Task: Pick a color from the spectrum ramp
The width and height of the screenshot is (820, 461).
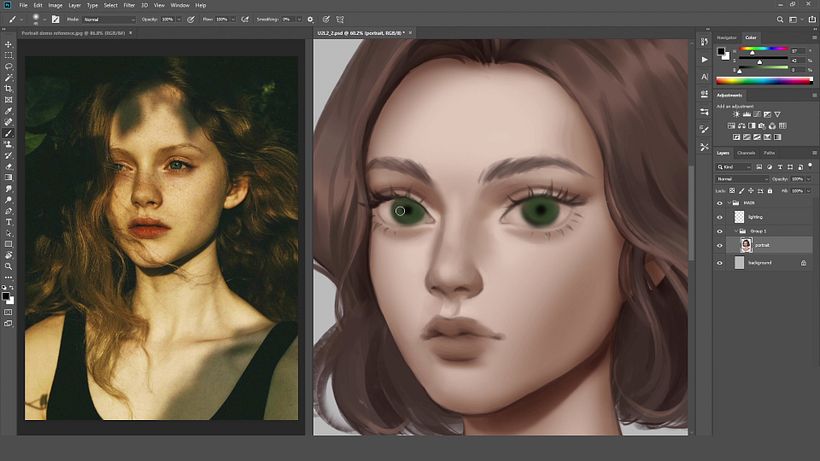Action: [764, 80]
